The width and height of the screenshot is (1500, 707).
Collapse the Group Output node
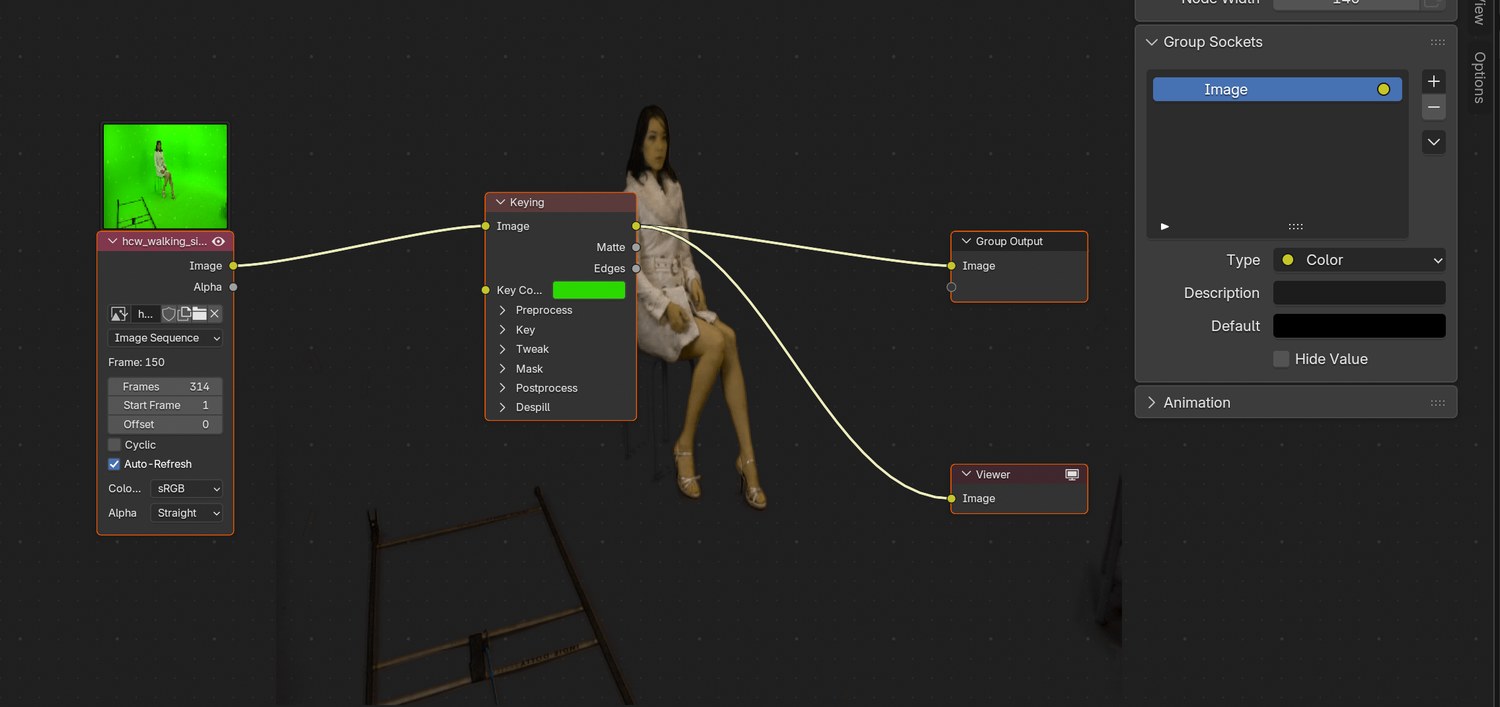click(966, 241)
